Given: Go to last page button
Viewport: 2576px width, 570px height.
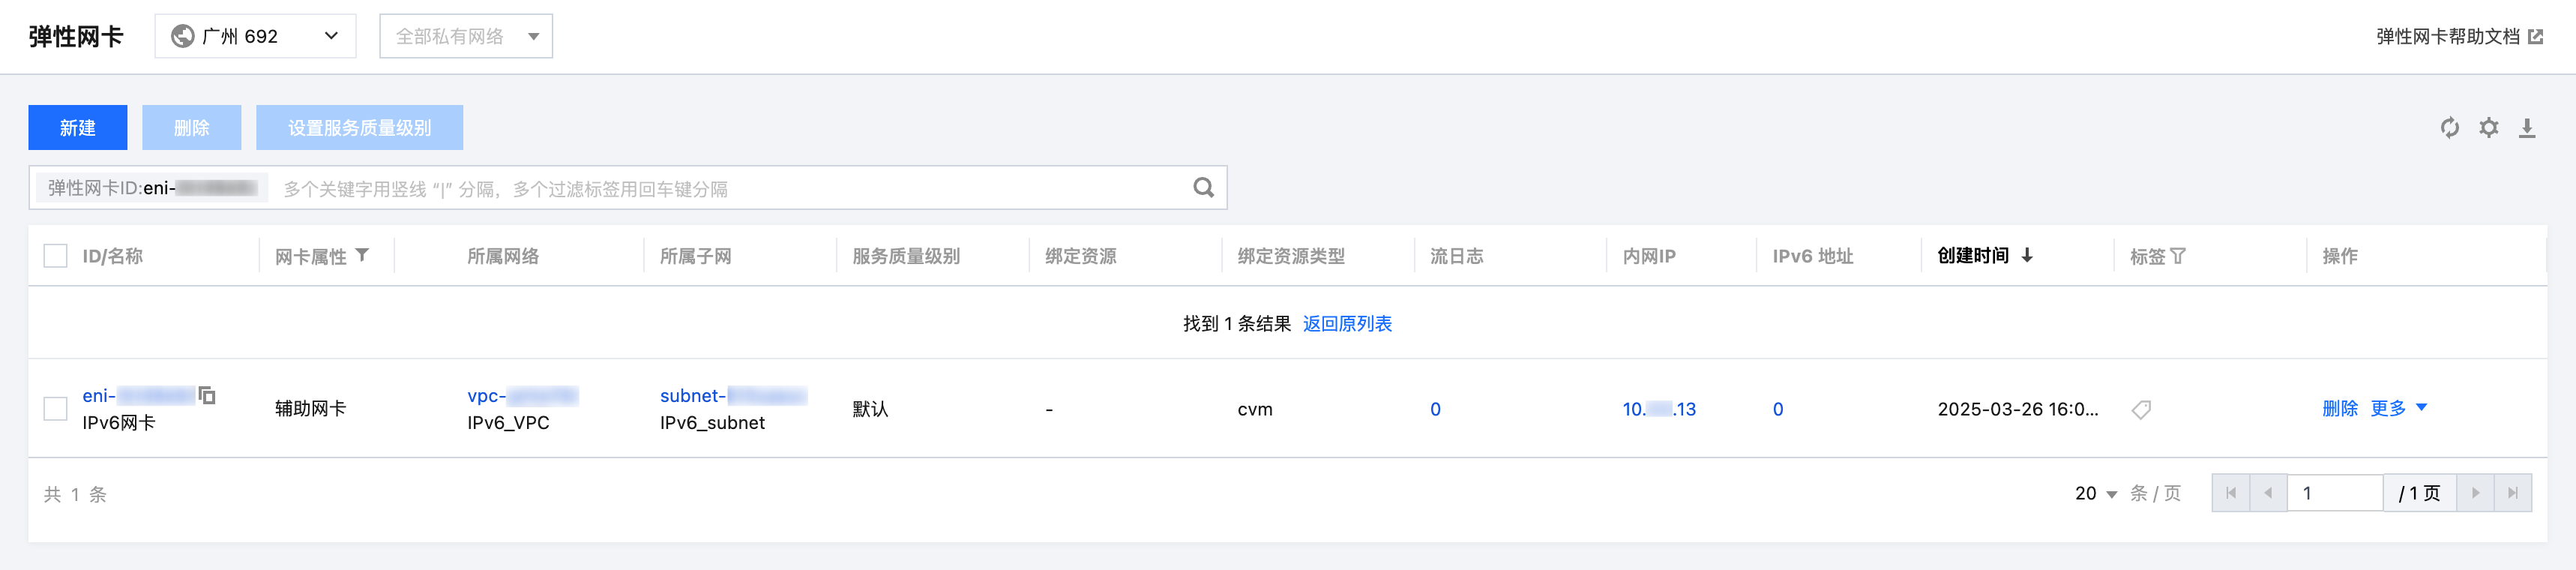Looking at the screenshot, I should (x=2513, y=493).
